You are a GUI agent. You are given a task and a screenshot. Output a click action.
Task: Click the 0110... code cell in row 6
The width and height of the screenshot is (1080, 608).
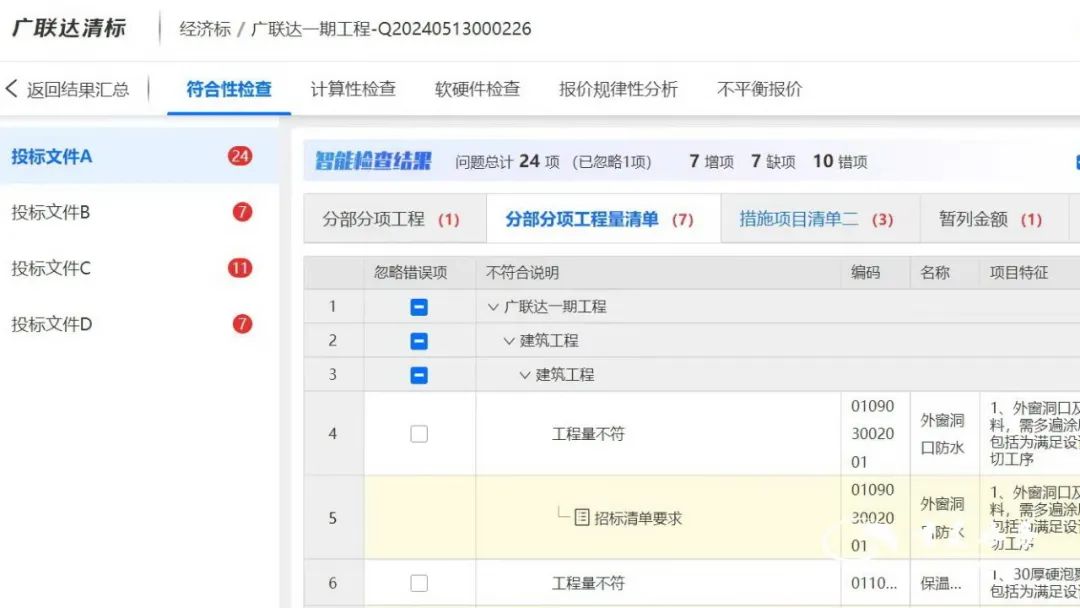(874, 583)
